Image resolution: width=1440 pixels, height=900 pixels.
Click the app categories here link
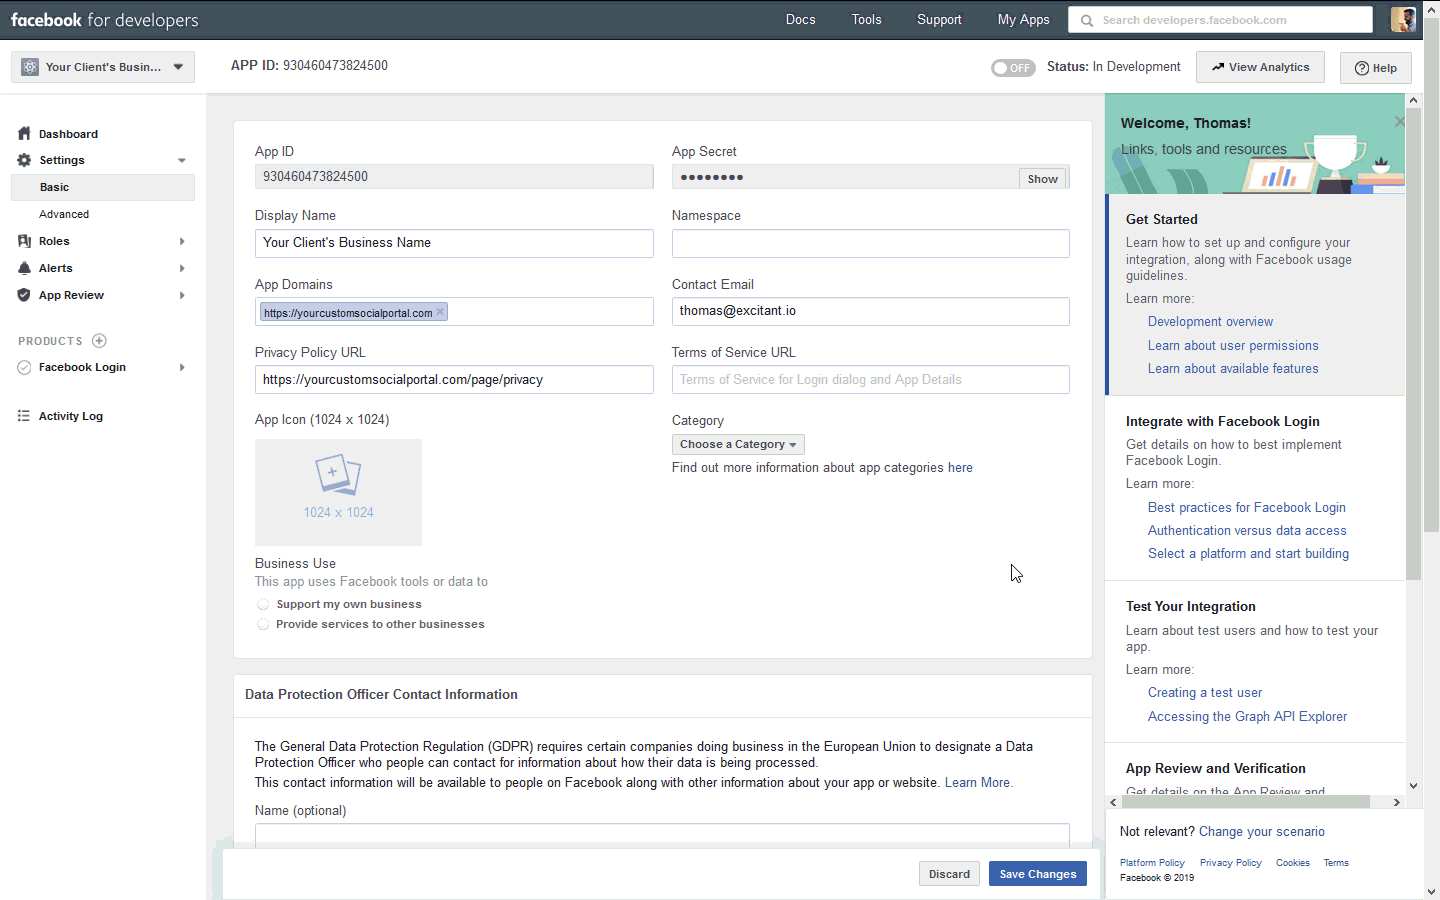[960, 468]
